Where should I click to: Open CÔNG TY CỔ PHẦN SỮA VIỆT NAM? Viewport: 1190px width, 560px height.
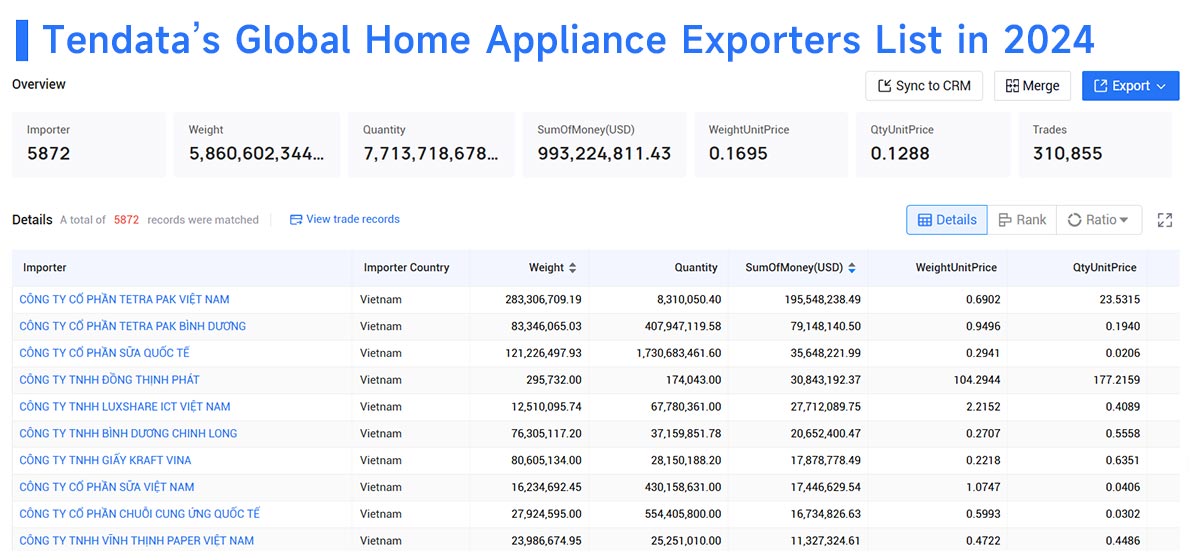[107, 487]
